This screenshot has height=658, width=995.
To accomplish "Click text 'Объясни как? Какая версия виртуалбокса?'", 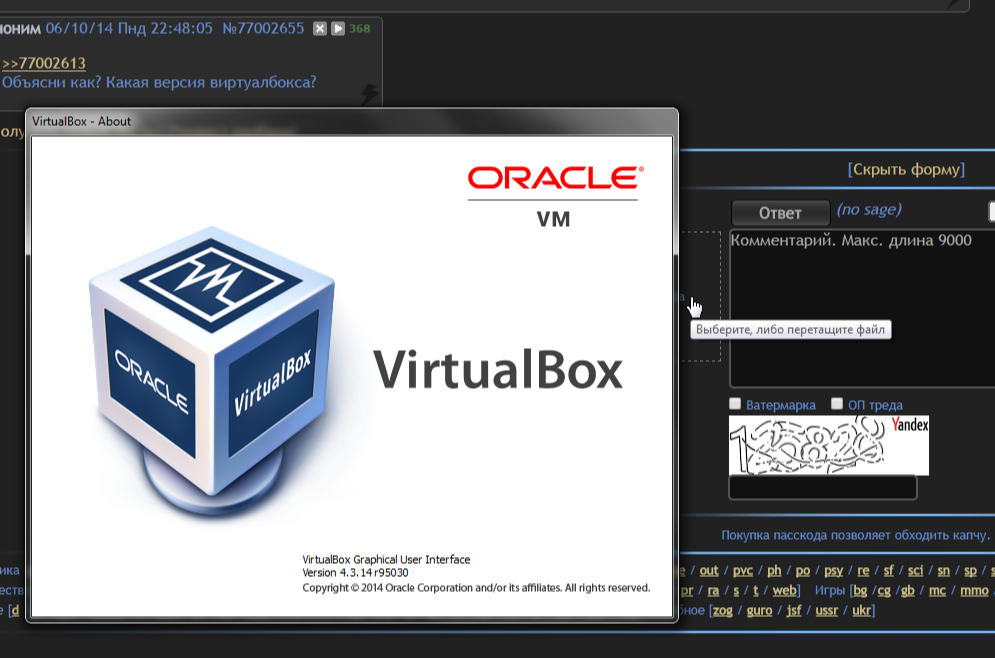I will point(159,82).
